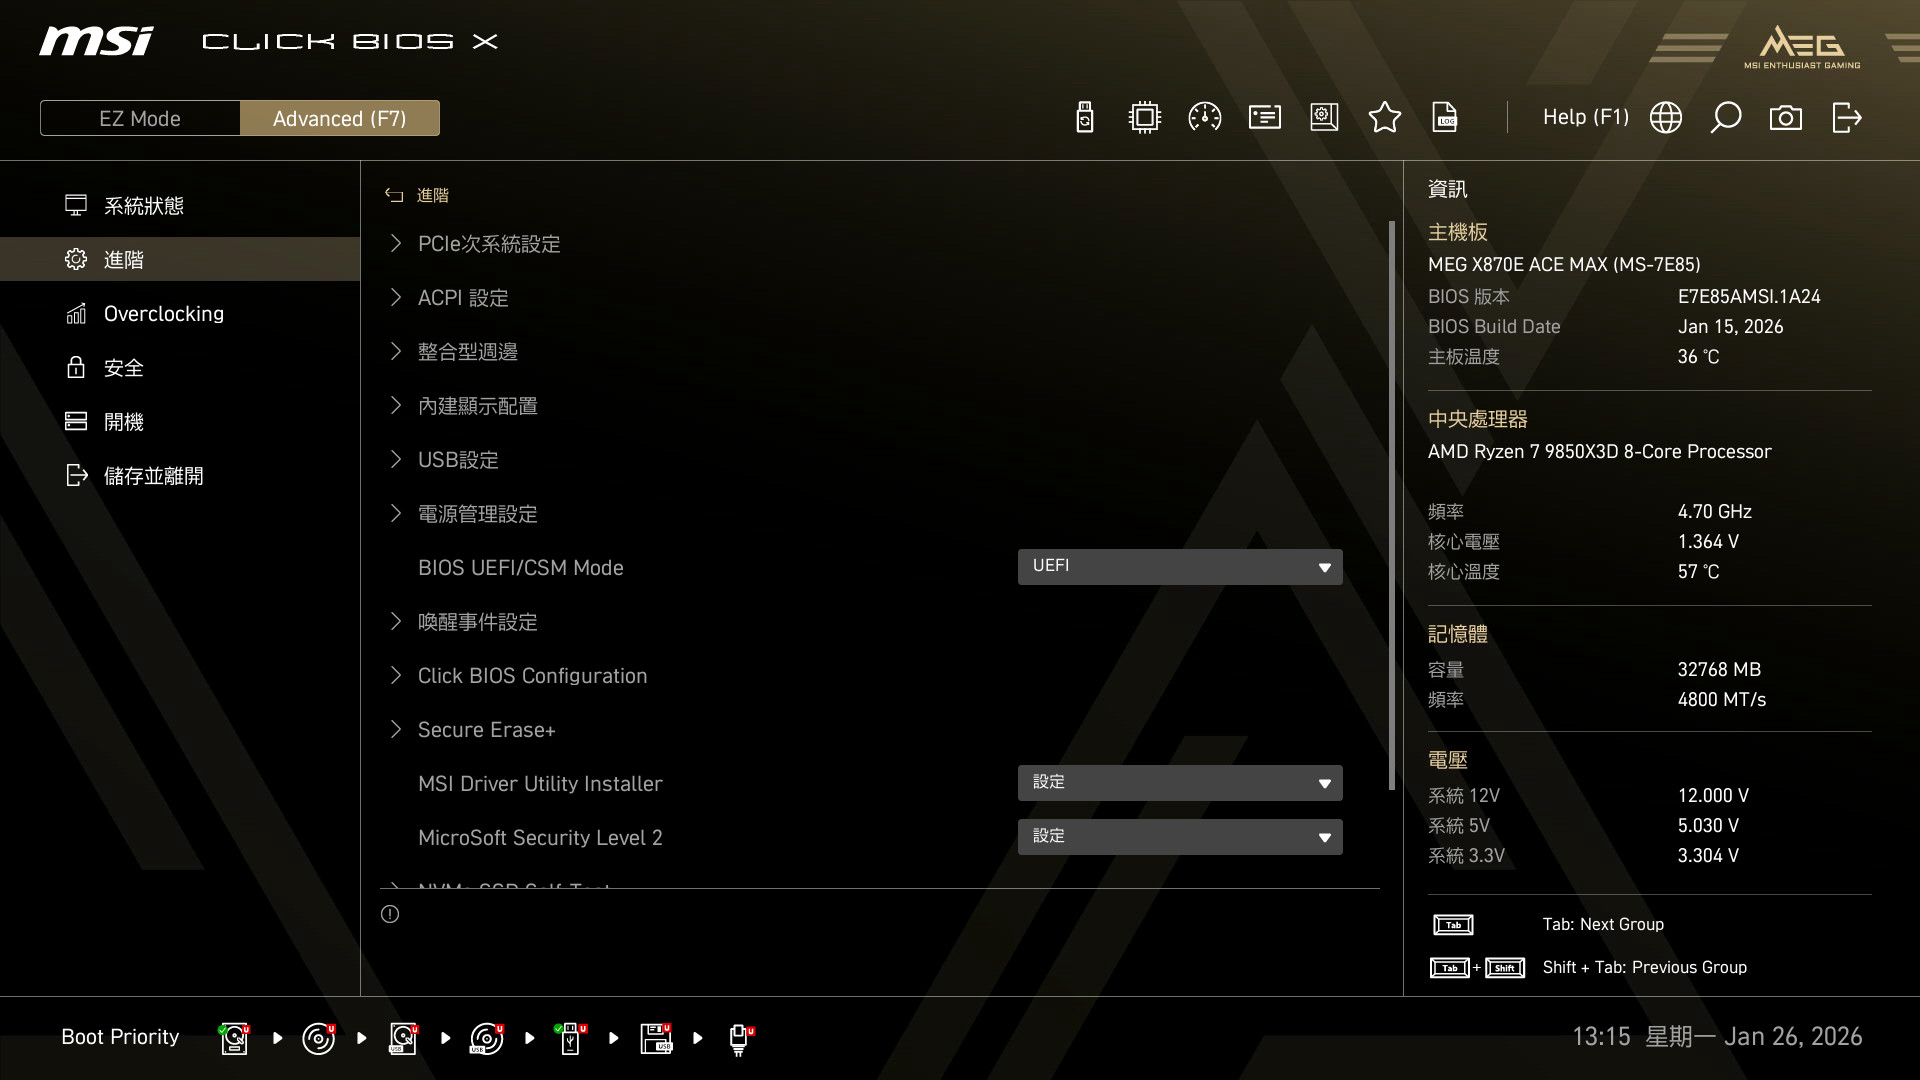This screenshot has width=1920, height=1080.
Task: Open the M-Flash USB update icon
Action: tap(1084, 118)
